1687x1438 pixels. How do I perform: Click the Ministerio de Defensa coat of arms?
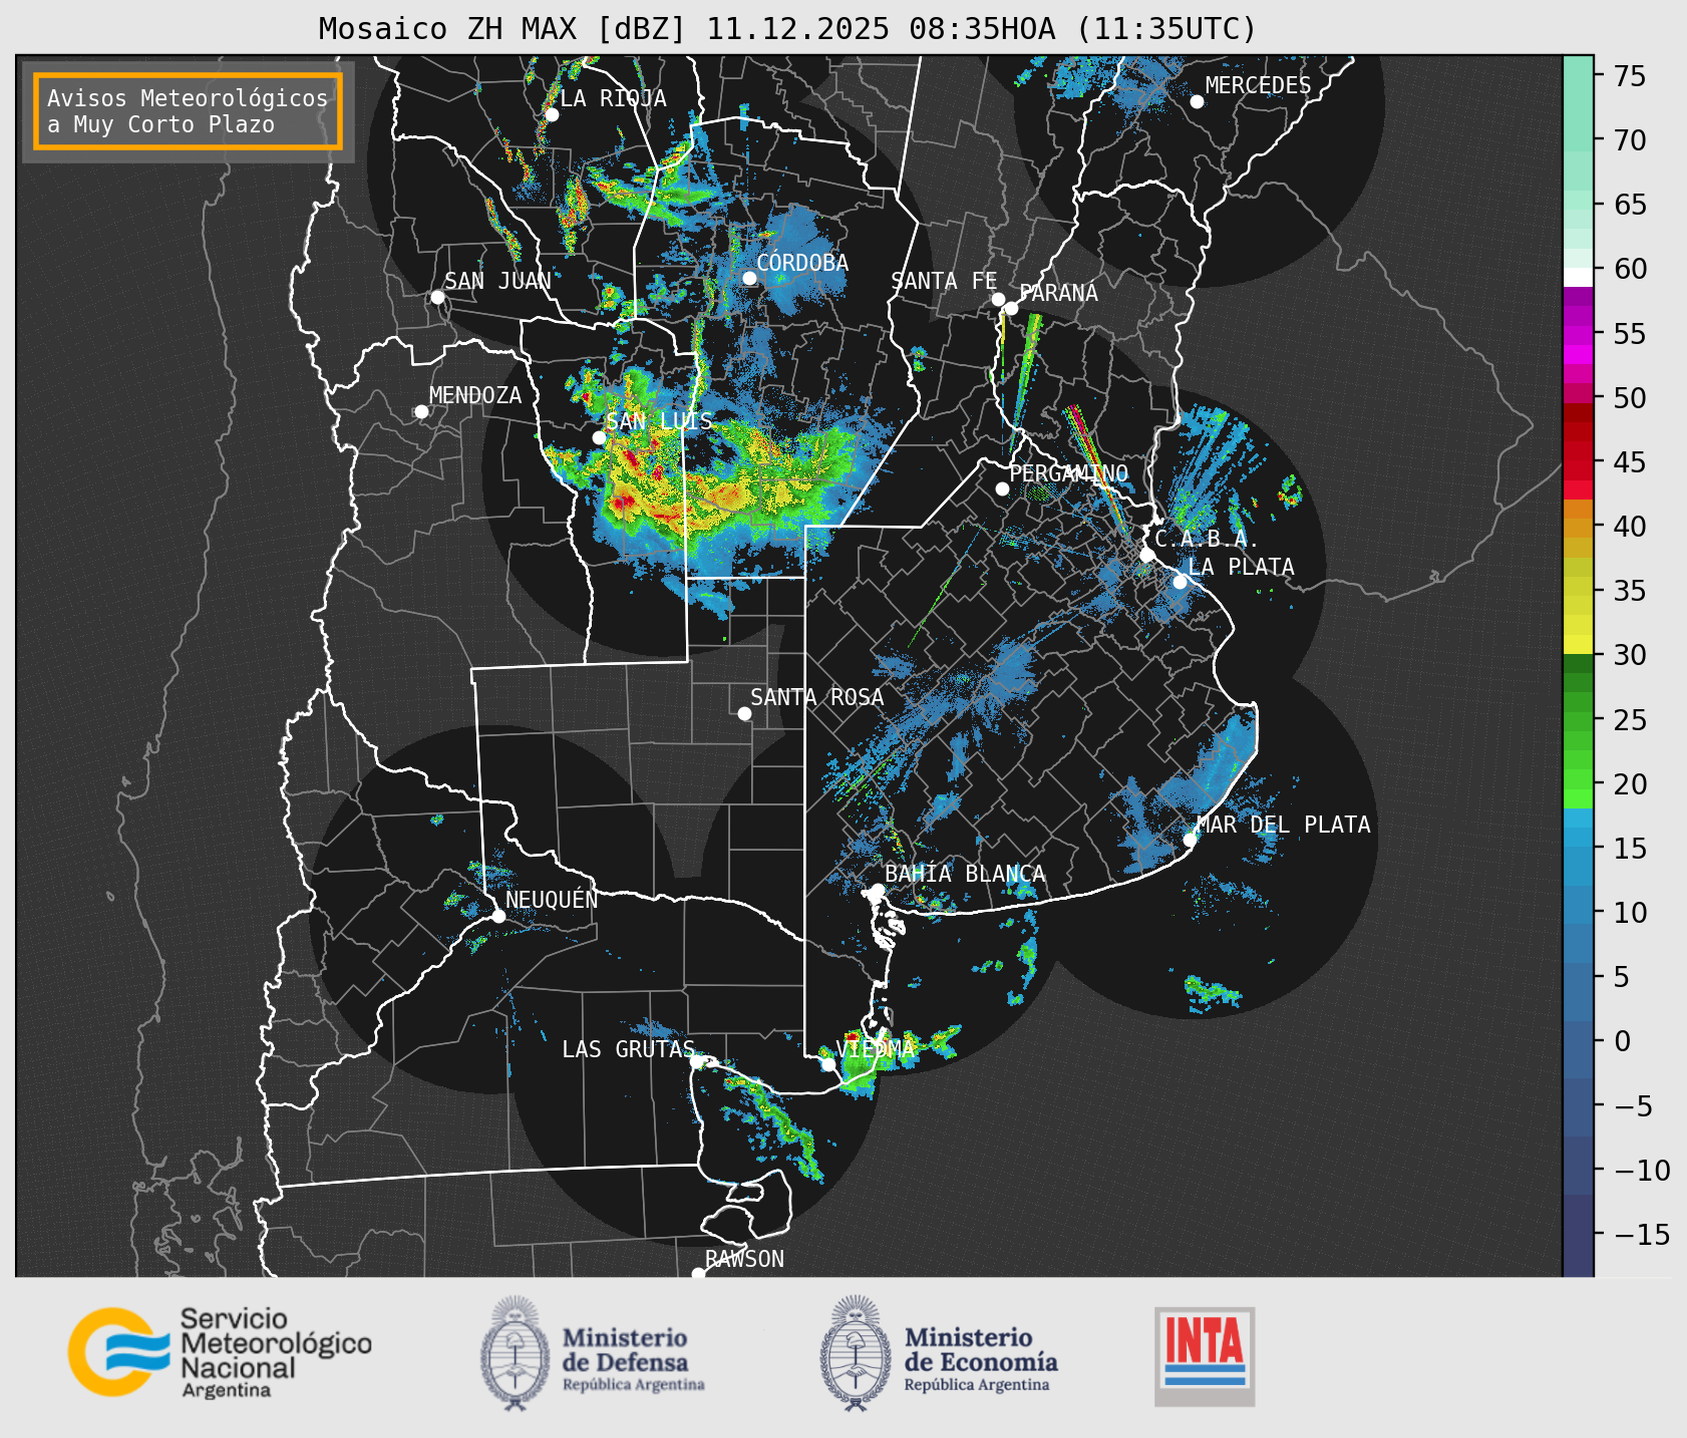[x=515, y=1353]
